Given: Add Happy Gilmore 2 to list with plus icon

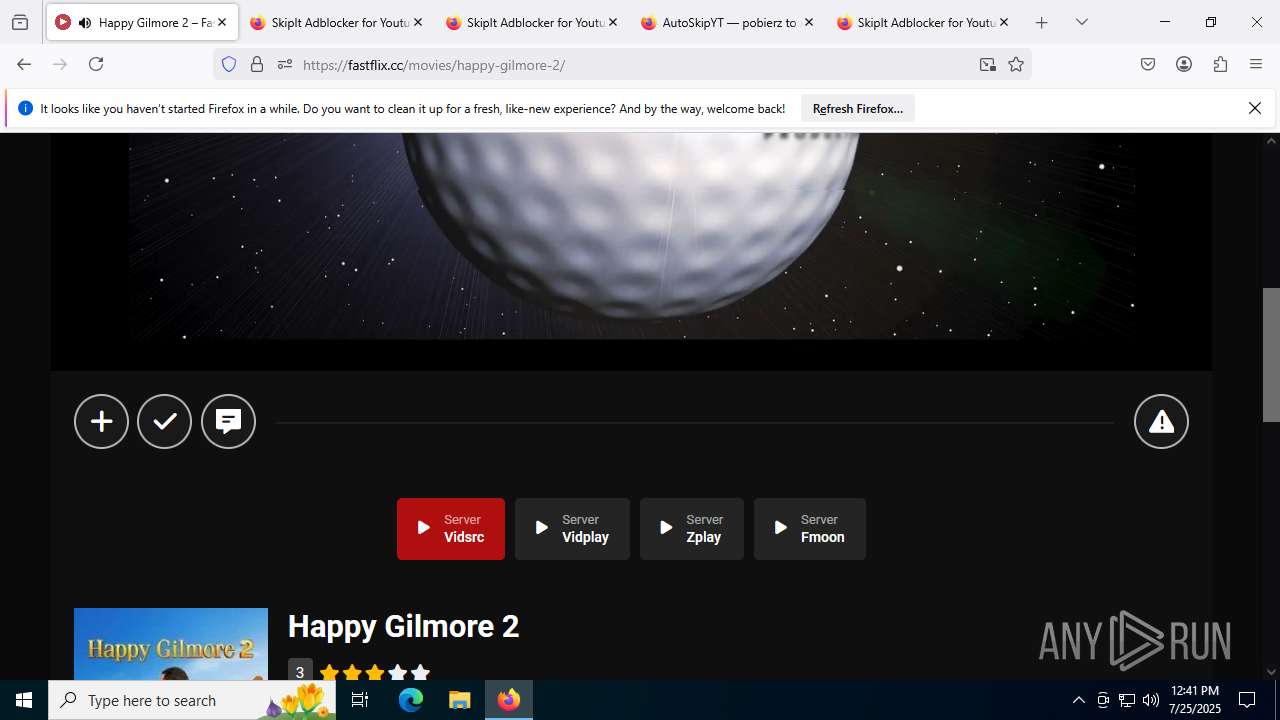Looking at the screenshot, I should 101,422.
